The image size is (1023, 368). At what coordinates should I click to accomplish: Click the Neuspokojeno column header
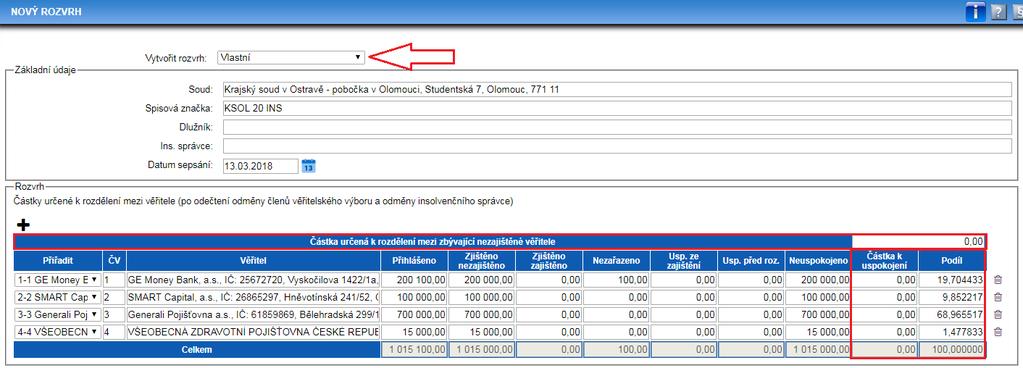pos(818,261)
